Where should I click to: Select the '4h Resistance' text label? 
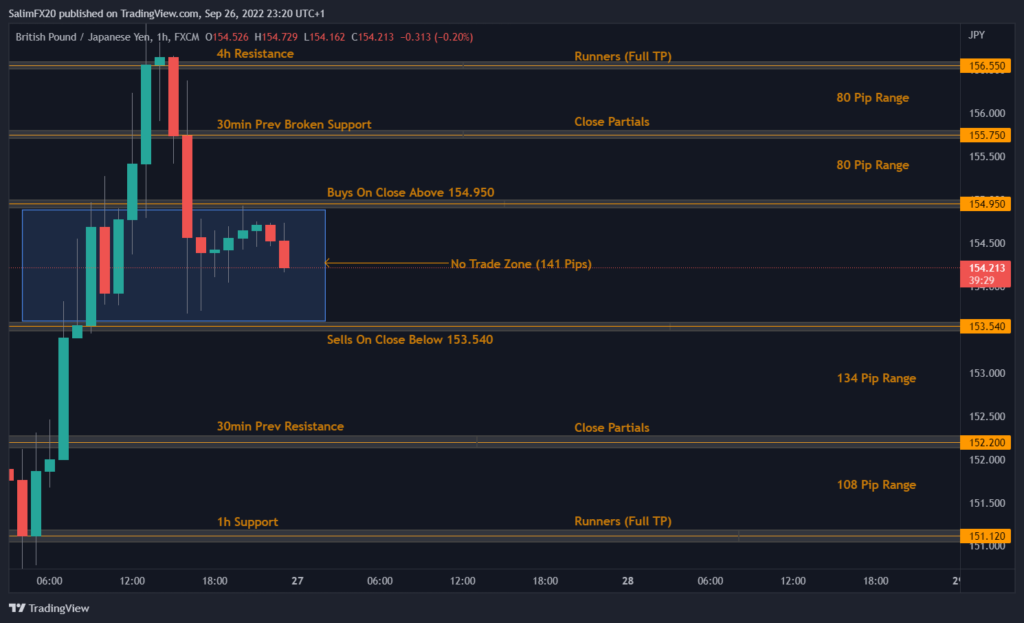pyautogui.click(x=255, y=53)
